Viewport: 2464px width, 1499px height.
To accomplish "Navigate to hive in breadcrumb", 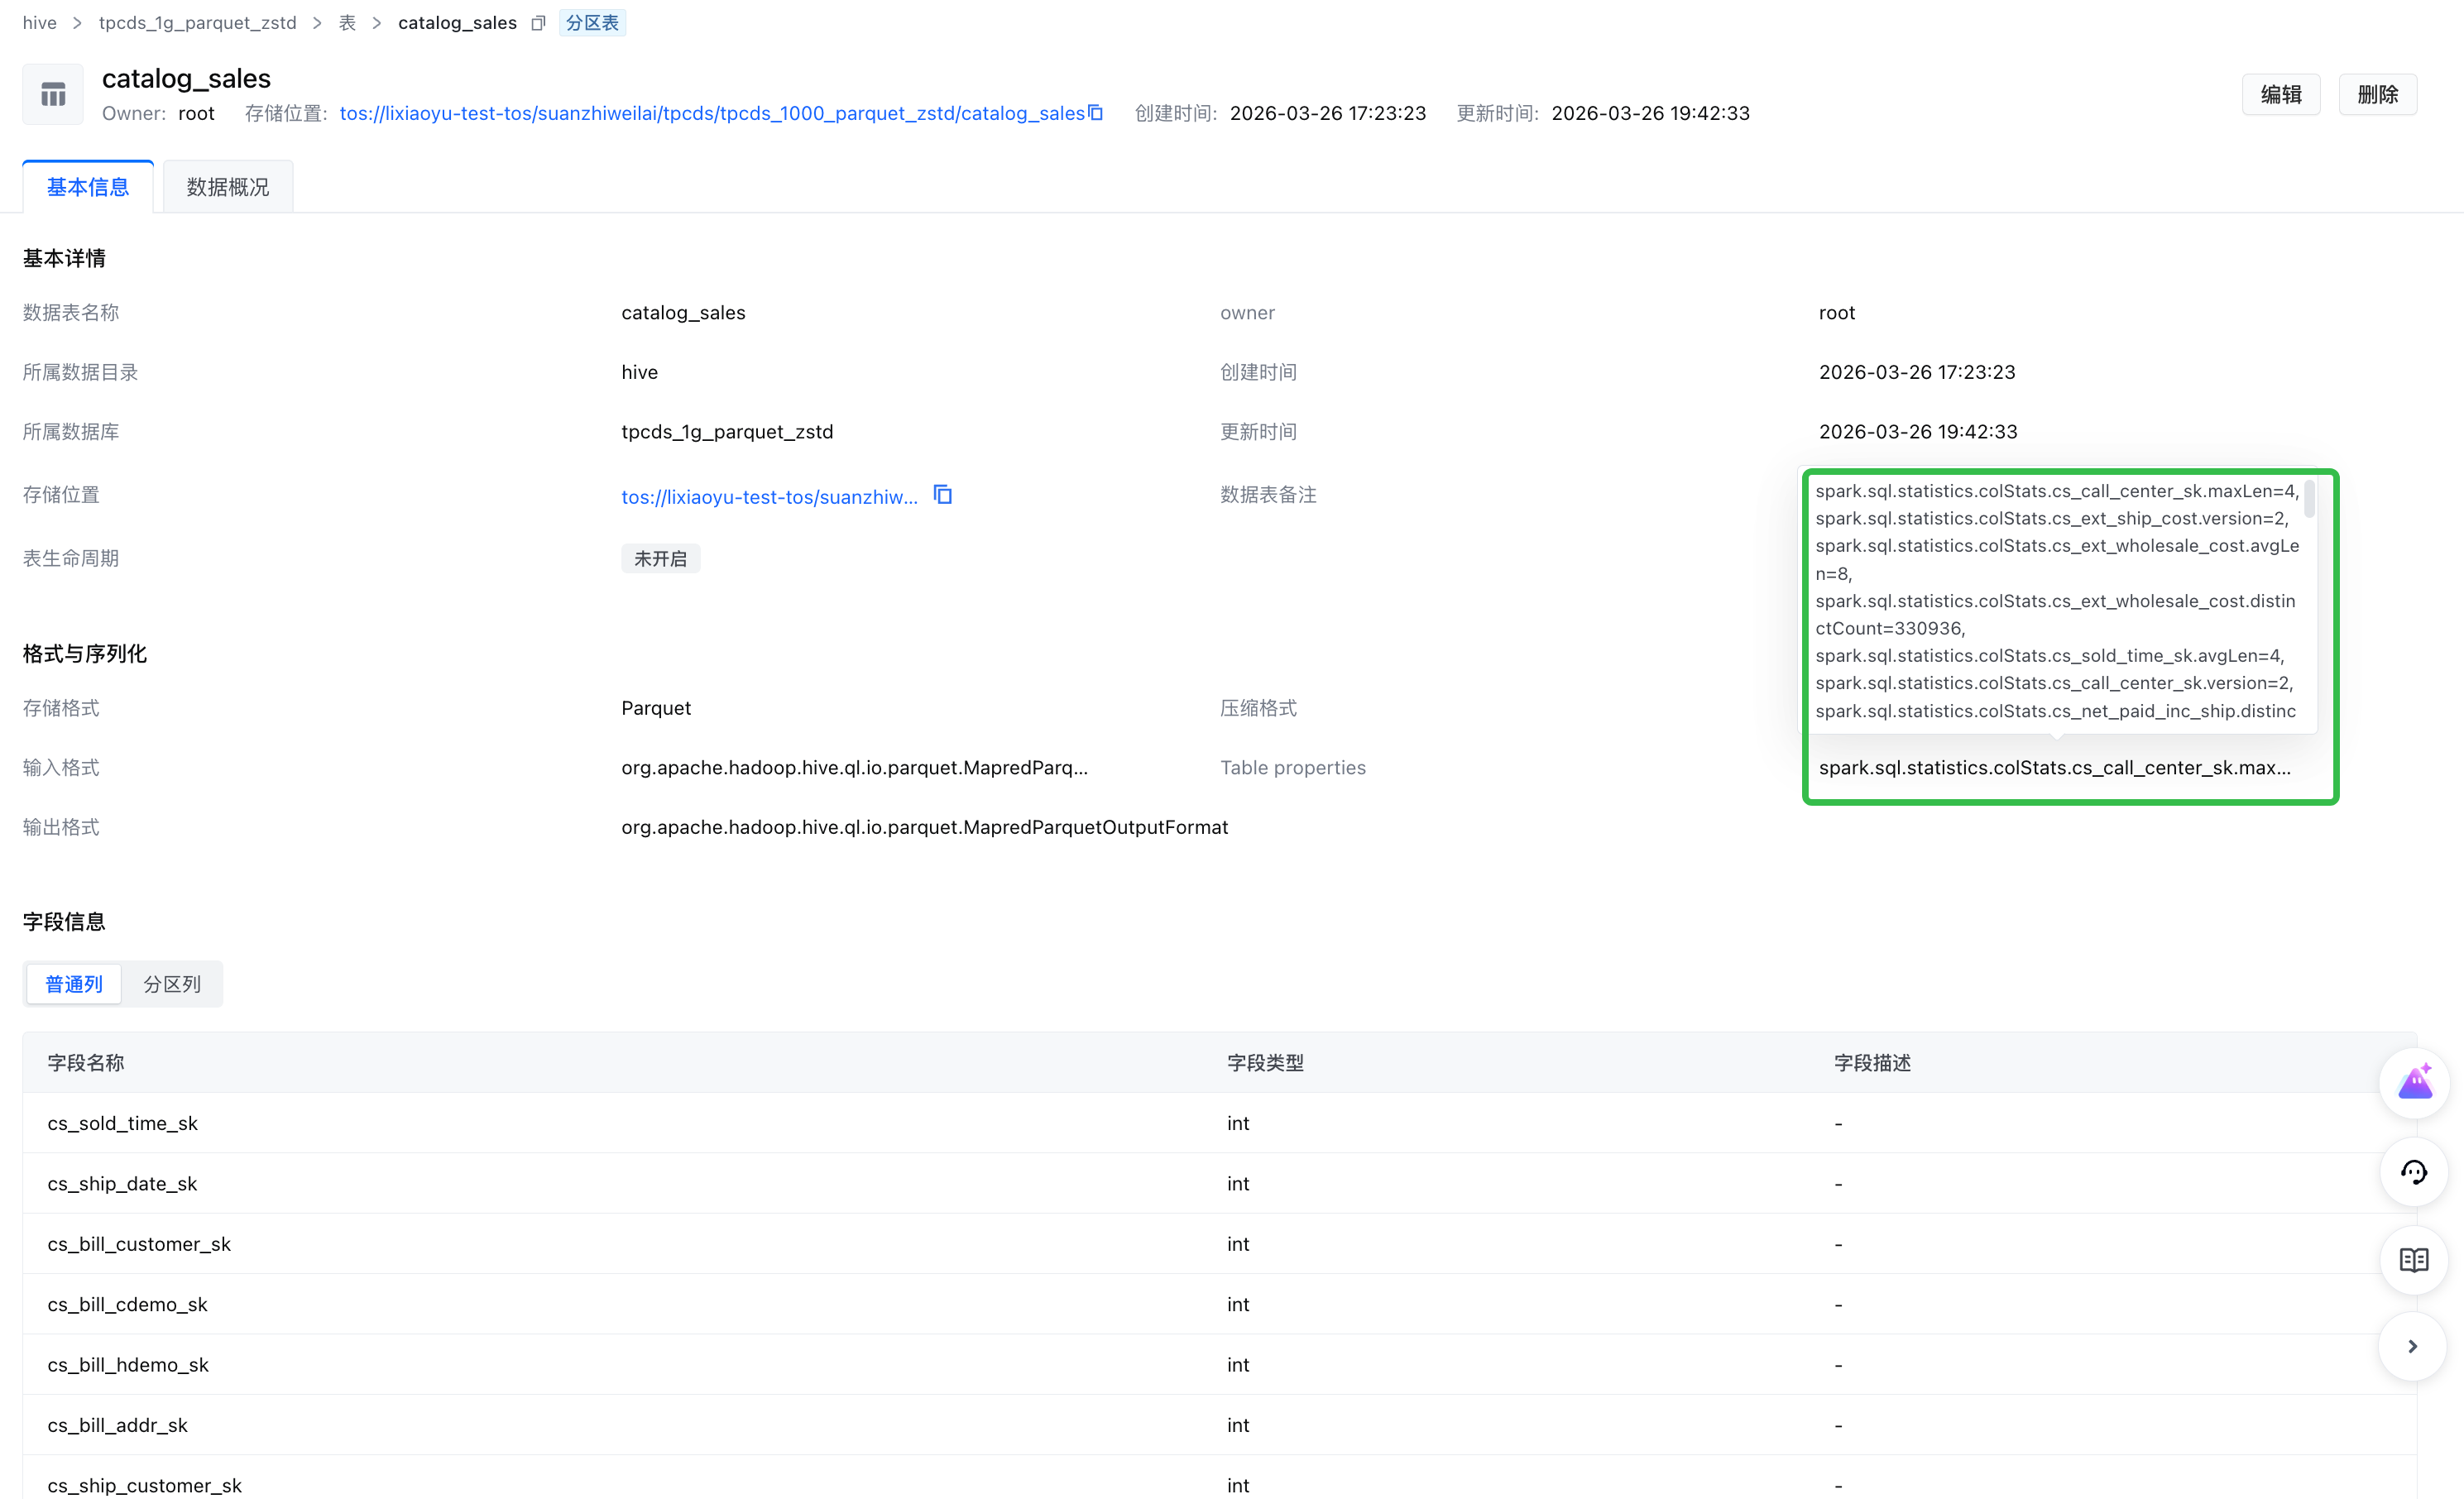I will pos(39,23).
